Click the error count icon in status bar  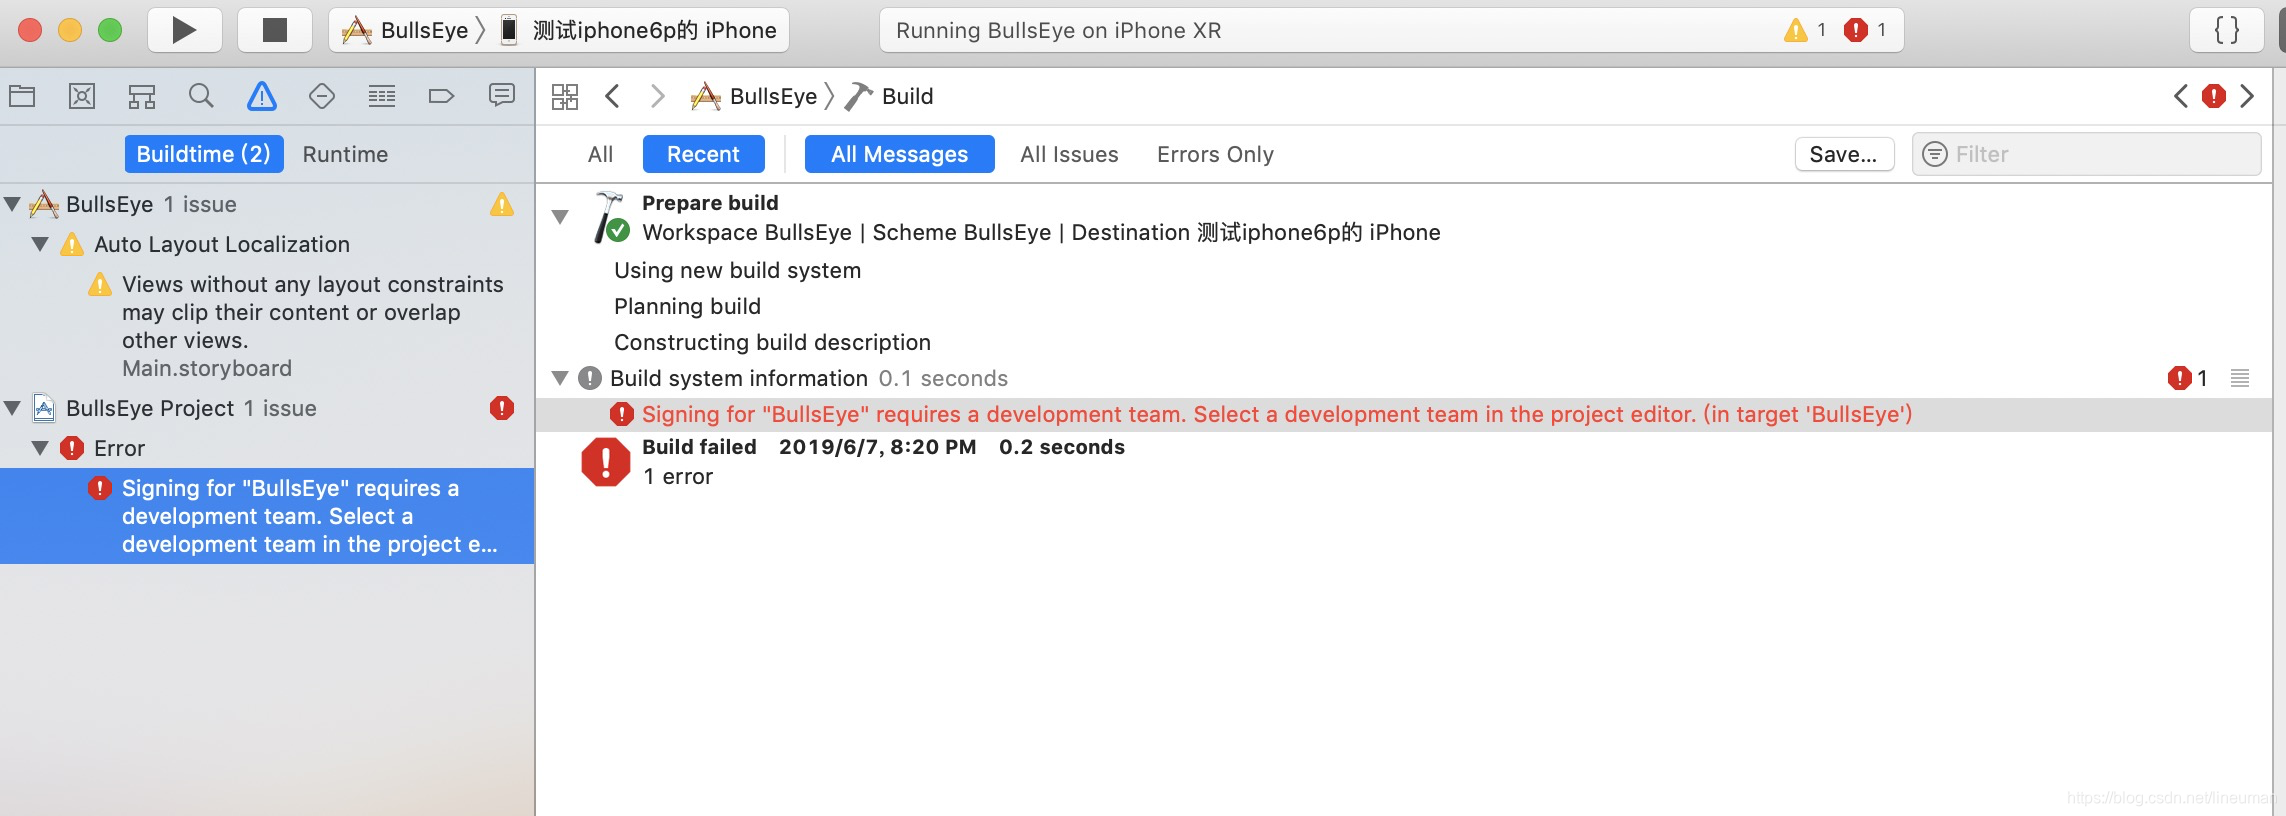coord(1856,30)
